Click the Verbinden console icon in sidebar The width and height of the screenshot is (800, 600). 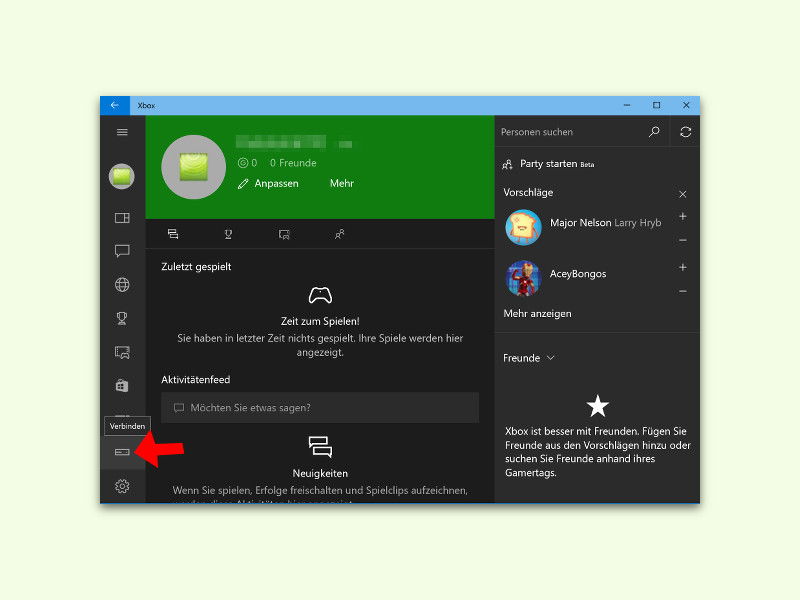point(122,452)
